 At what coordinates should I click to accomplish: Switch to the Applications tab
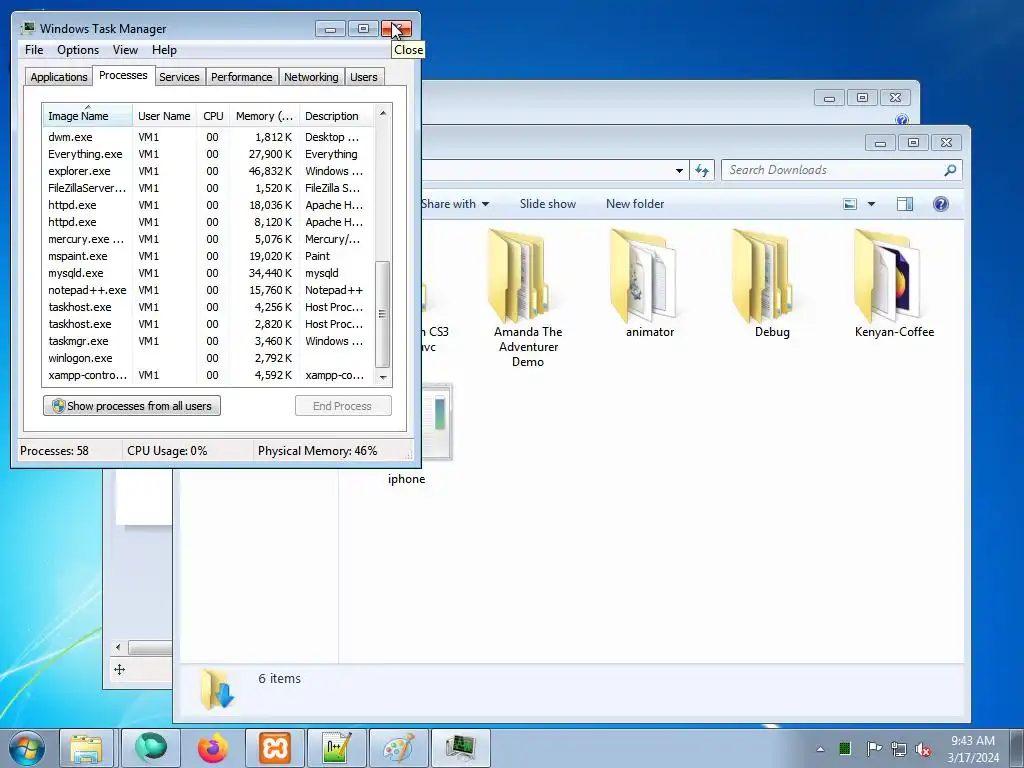(59, 77)
